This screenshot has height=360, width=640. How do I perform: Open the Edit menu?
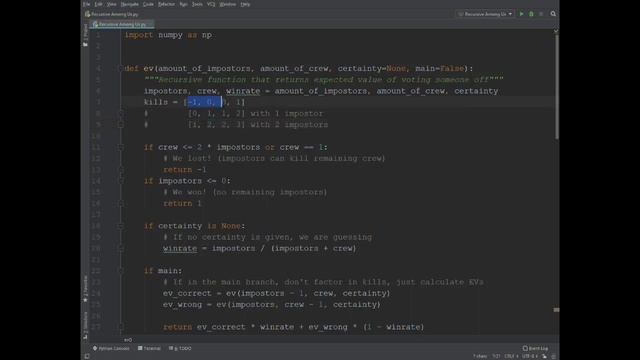(x=98, y=4)
